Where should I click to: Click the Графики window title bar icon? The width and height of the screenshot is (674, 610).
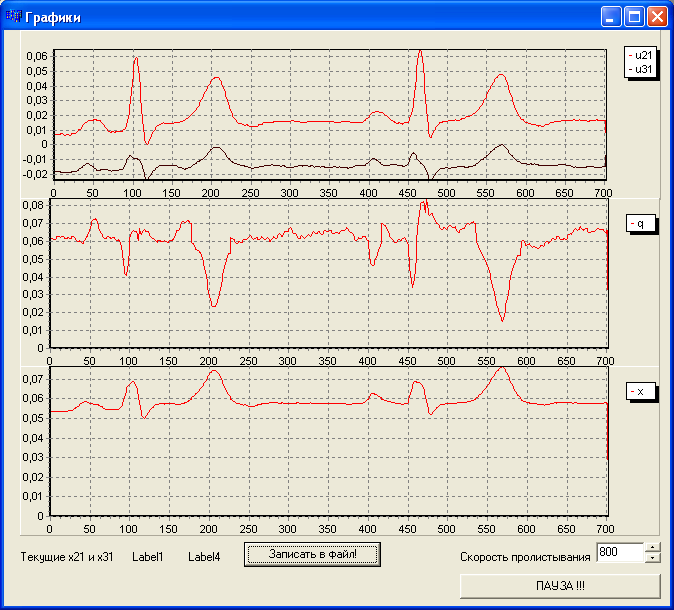click(13, 17)
